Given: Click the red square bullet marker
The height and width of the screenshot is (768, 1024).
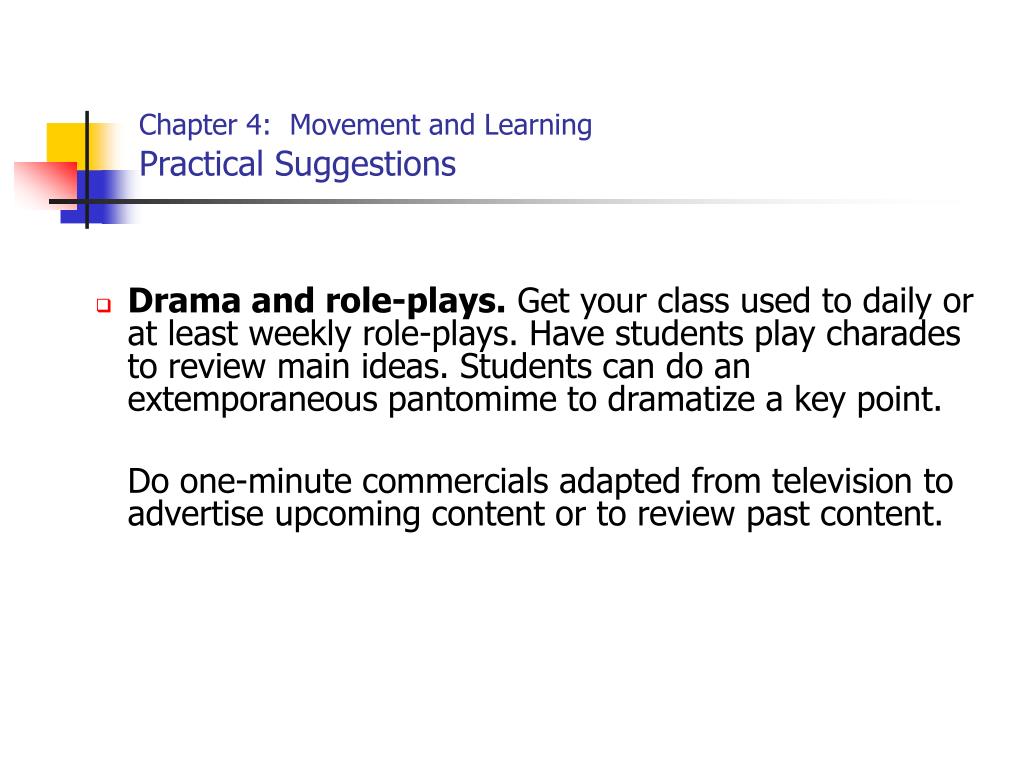Looking at the screenshot, I should pos(103,305).
